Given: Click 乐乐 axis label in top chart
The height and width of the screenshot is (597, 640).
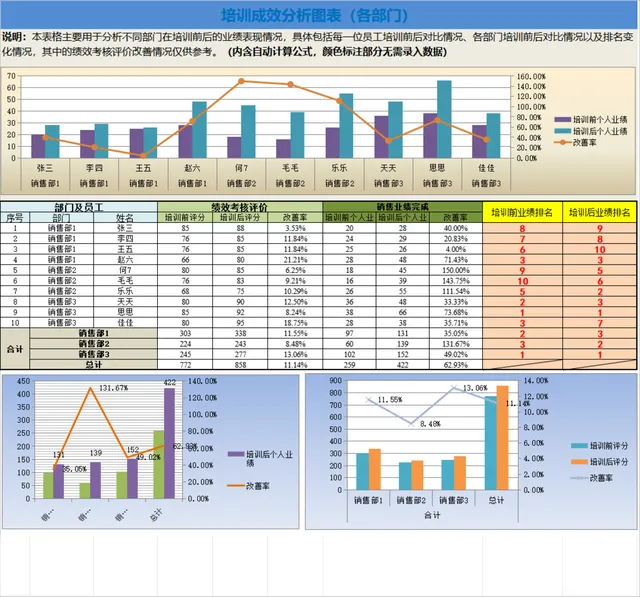Looking at the screenshot, I should tap(339, 168).
